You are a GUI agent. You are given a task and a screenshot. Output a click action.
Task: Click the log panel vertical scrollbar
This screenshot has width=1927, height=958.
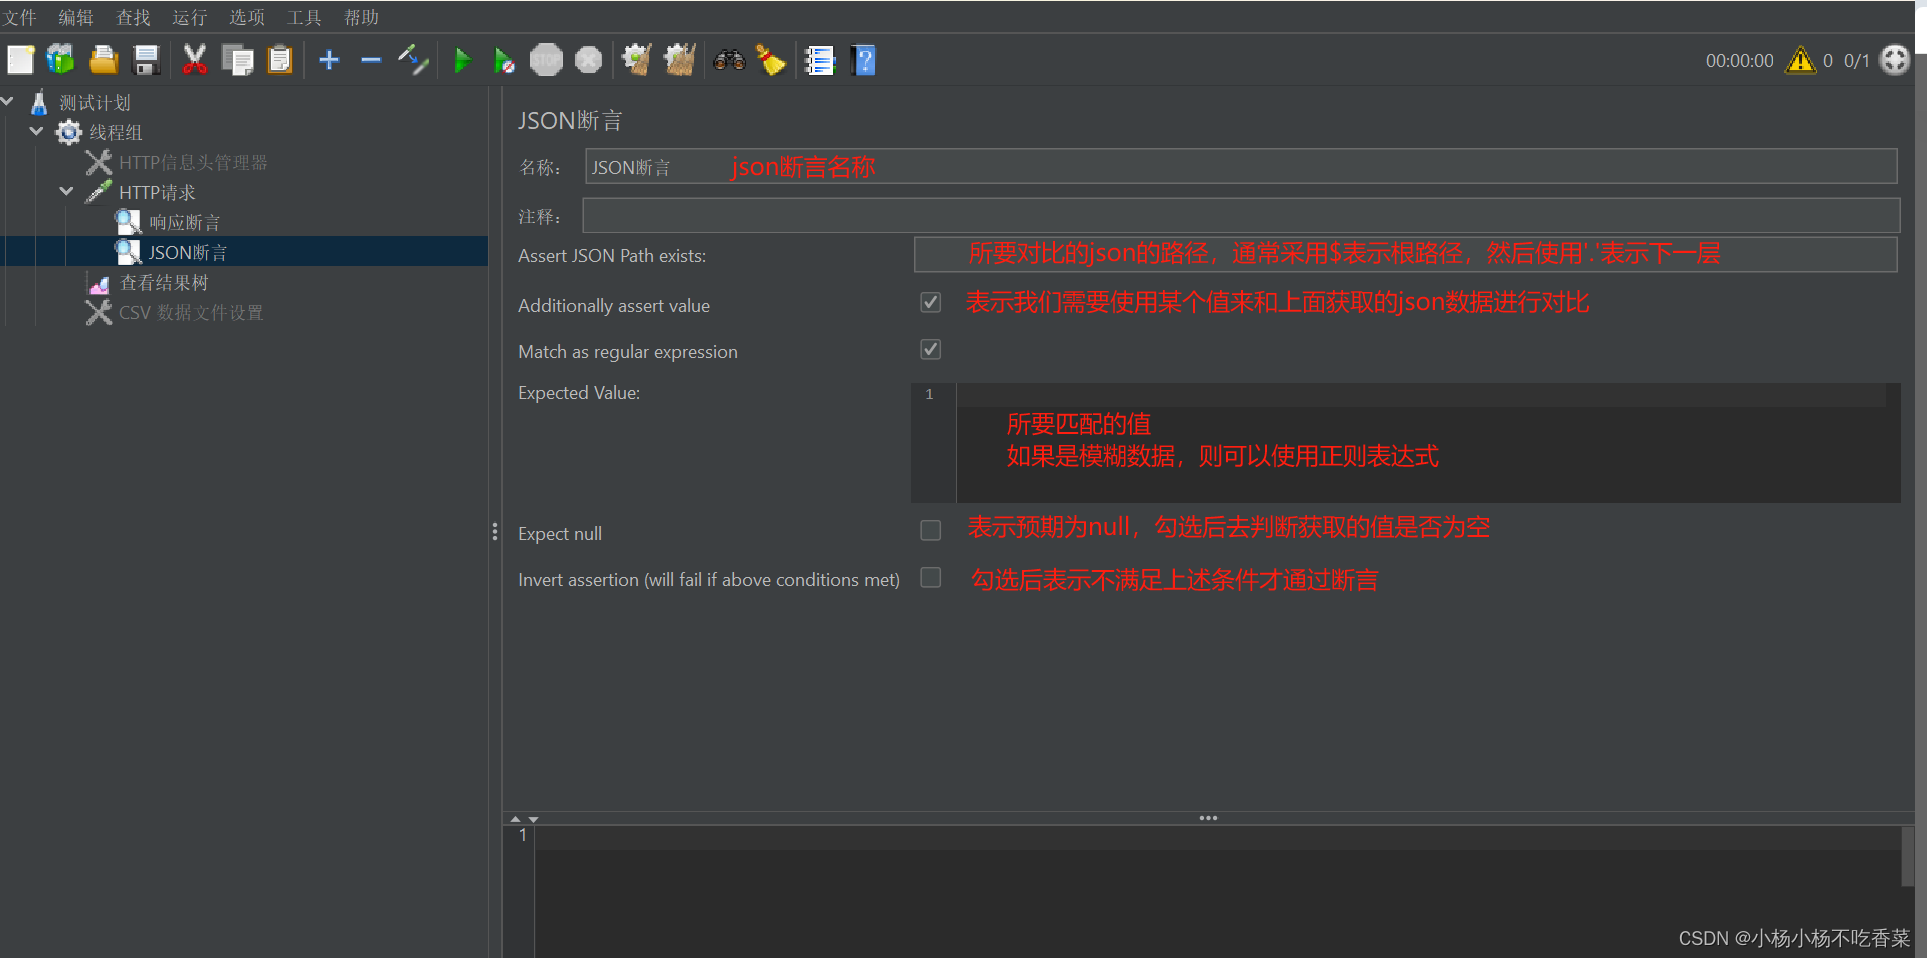click(1908, 856)
